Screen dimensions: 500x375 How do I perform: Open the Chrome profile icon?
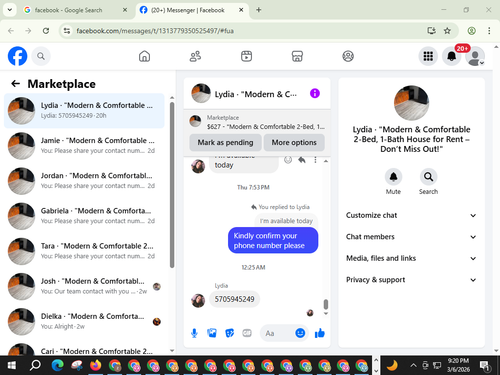point(471,31)
